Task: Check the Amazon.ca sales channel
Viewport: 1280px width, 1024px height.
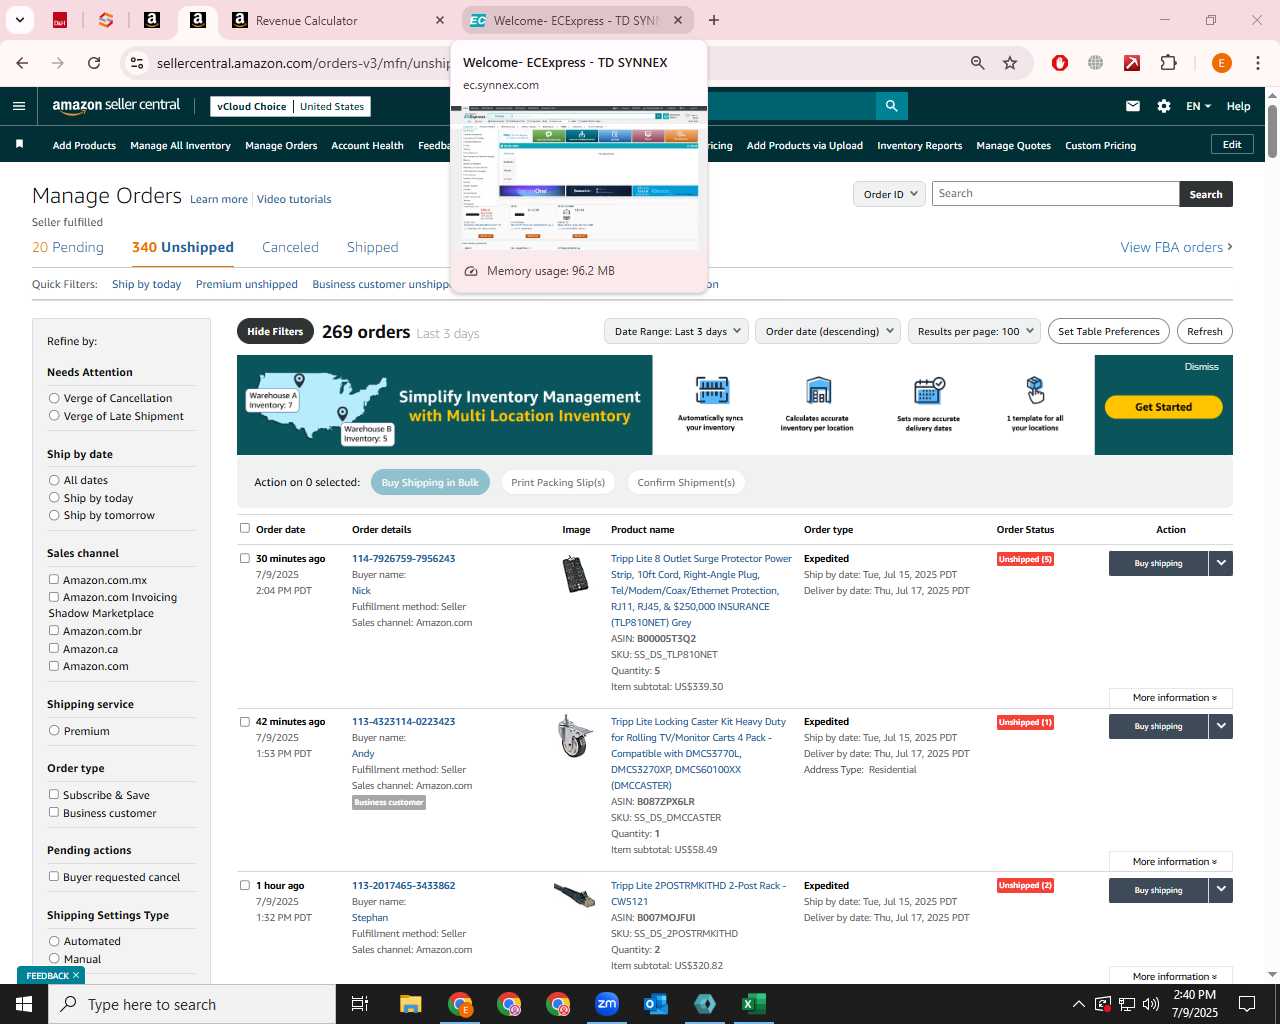Action: click(54, 648)
